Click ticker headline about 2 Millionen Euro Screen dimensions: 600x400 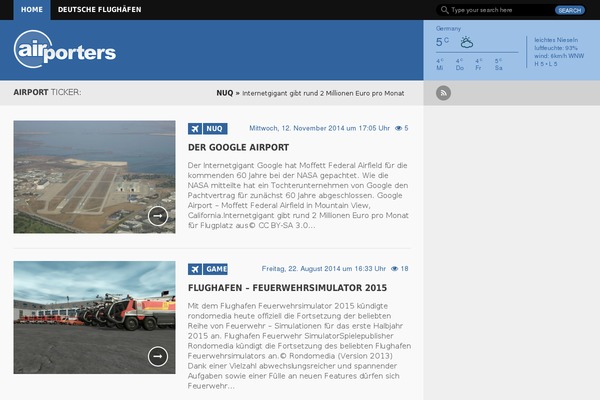point(323,93)
